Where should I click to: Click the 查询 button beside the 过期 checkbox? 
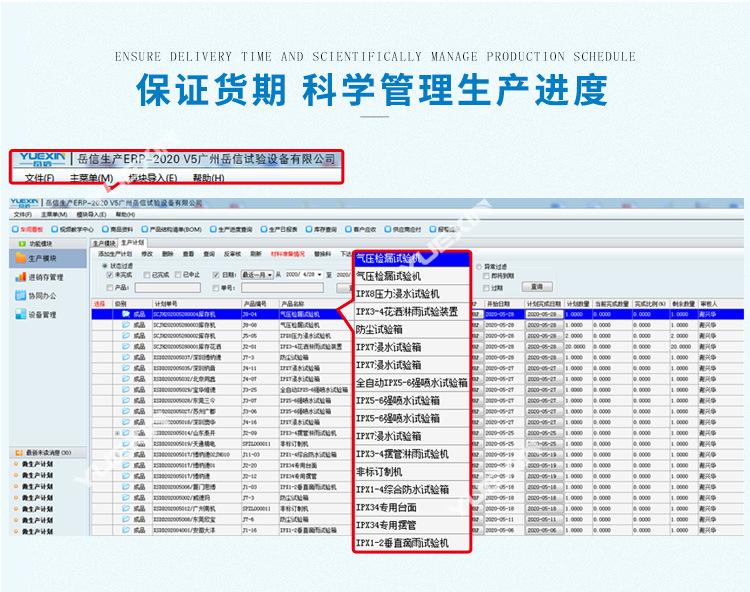point(537,287)
